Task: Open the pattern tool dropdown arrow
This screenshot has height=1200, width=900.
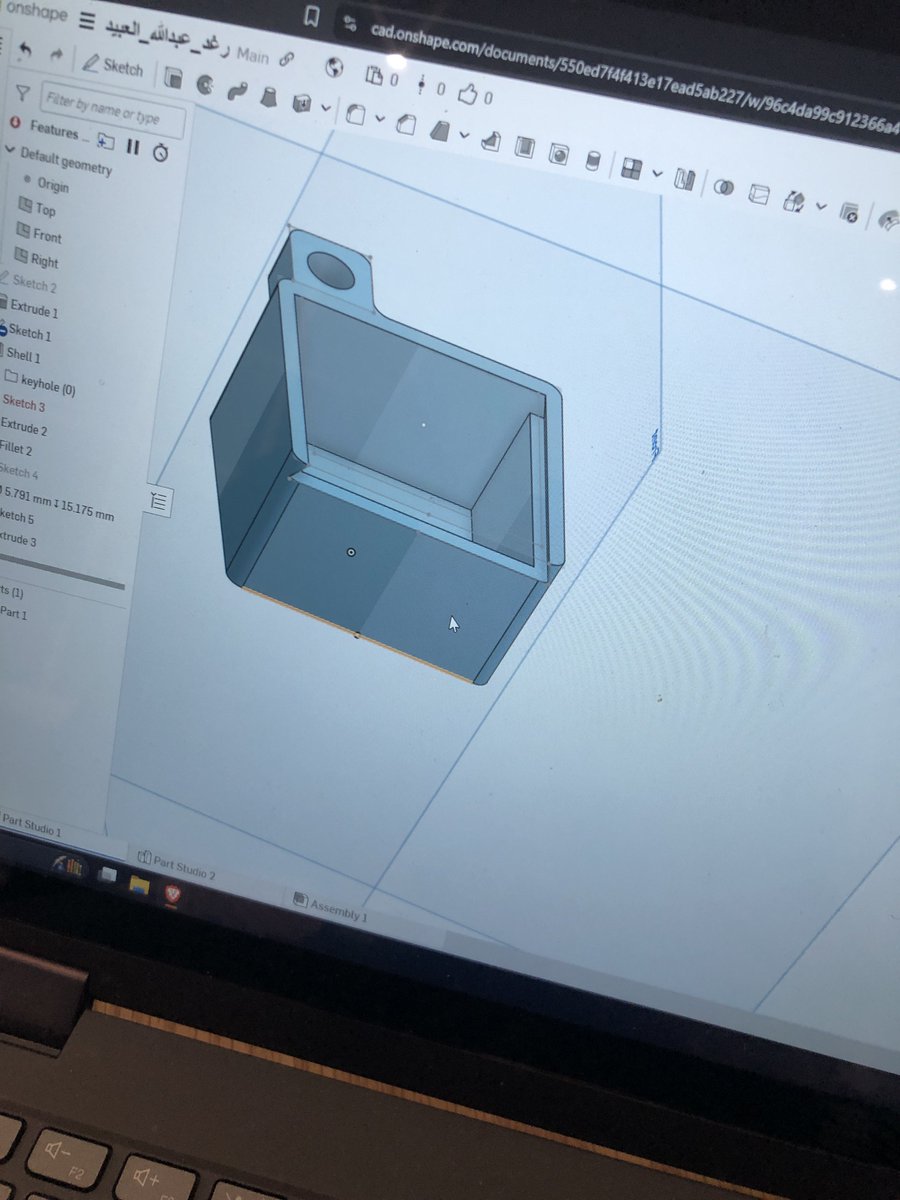Action: [x=656, y=173]
